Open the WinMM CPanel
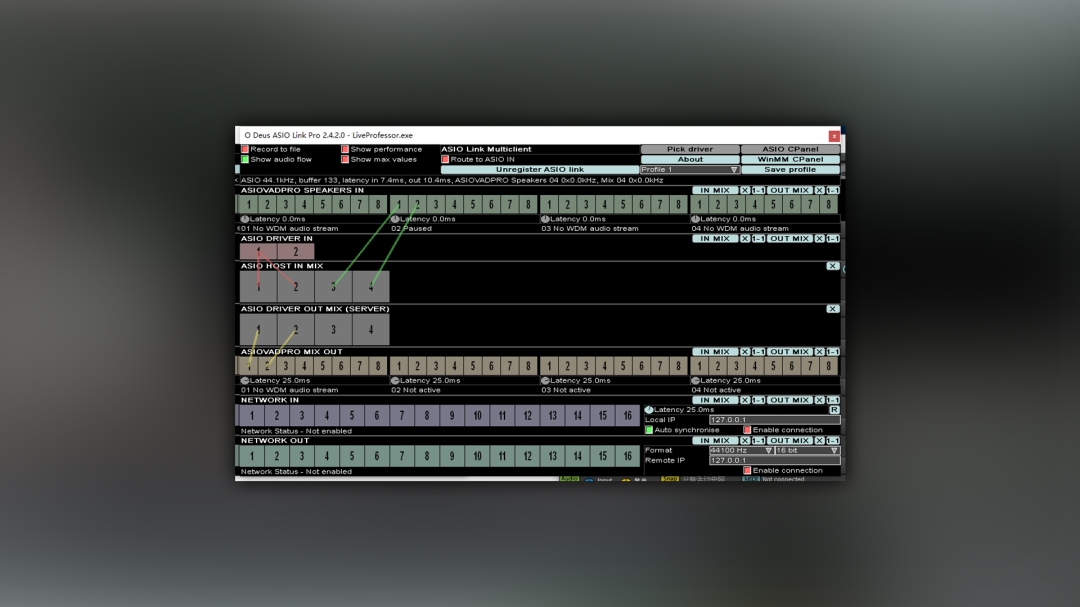This screenshot has height=607, width=1080. pos(790,159)
